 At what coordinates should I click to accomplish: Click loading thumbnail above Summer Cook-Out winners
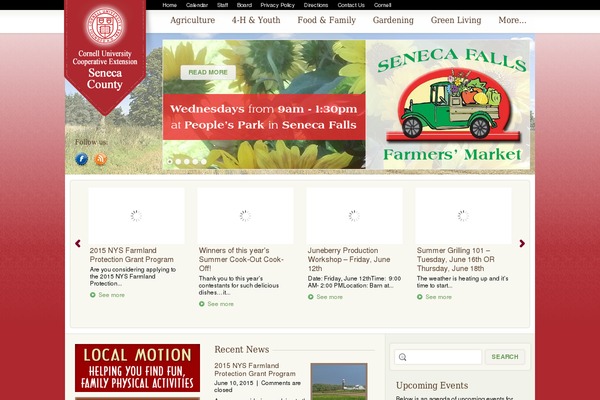point(245,216)
